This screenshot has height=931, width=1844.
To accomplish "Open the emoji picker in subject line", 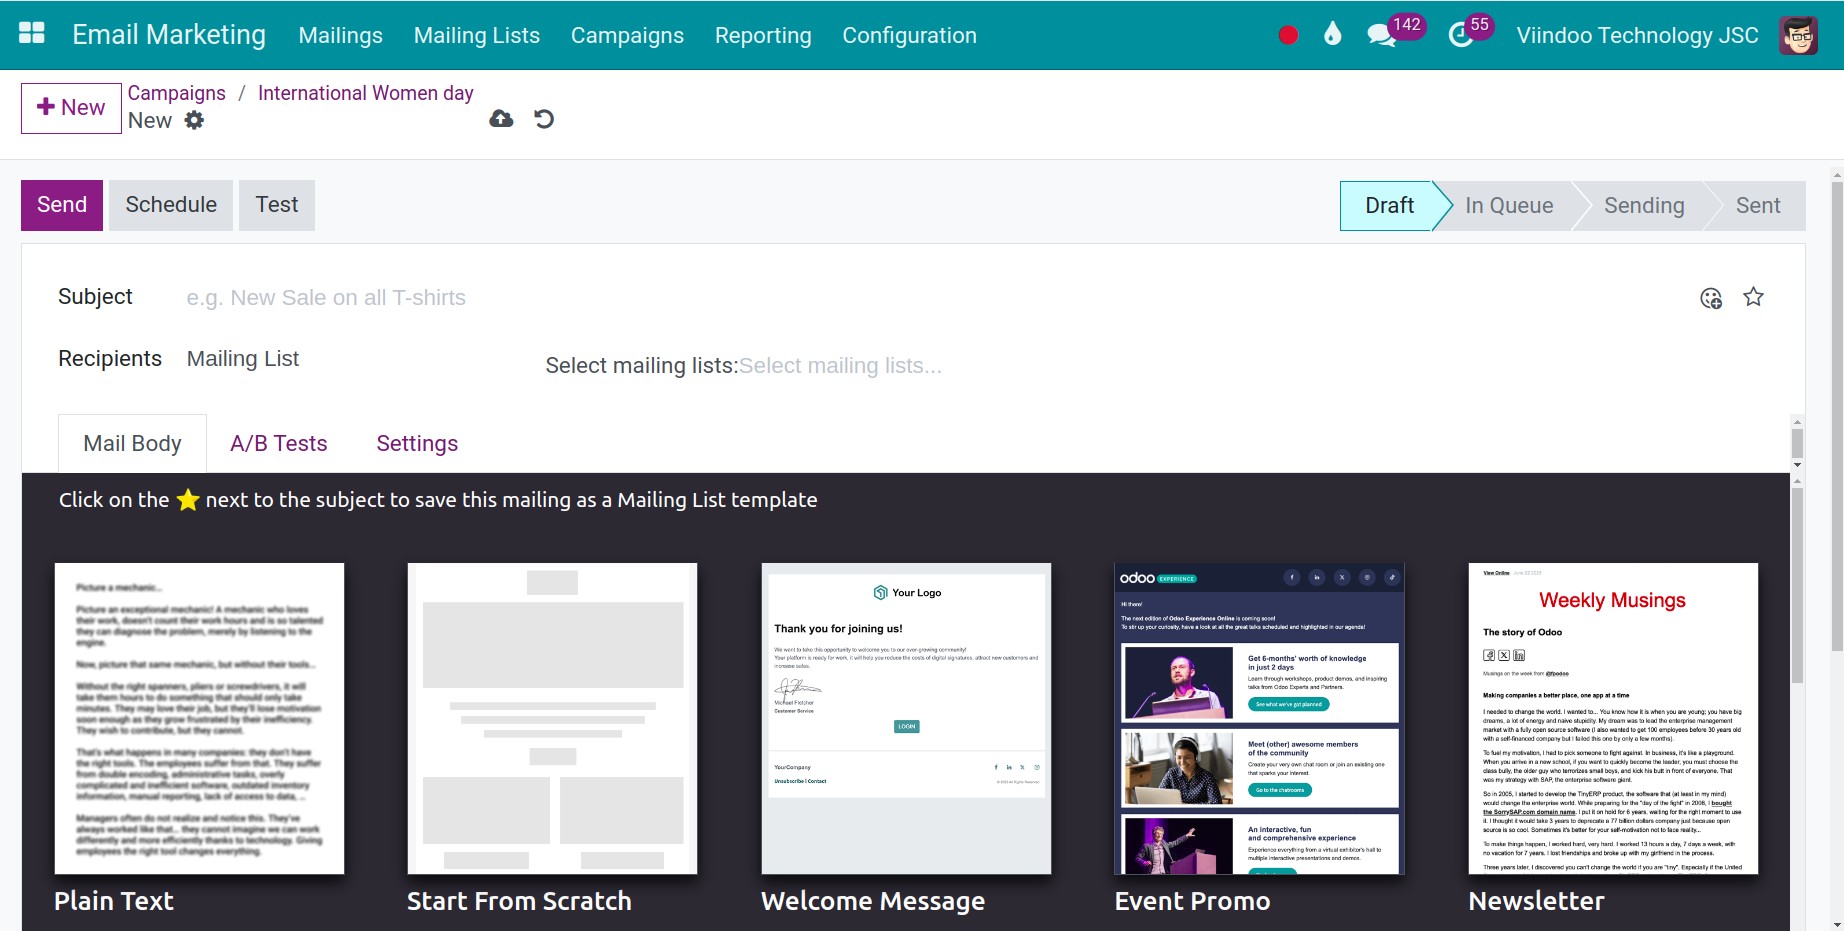I will (x=1711, y=298).
